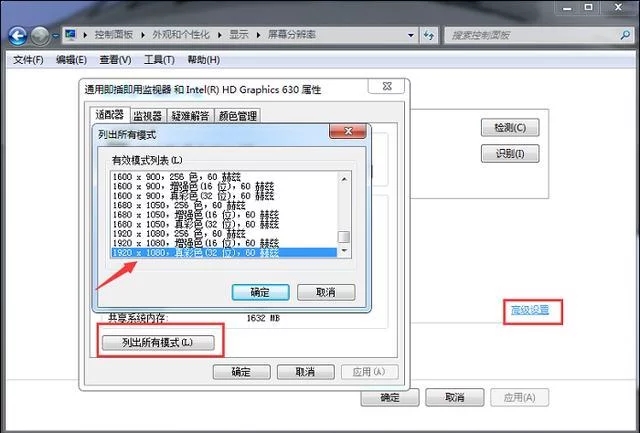Click the Back navigation arrow
640x433 pixels.
click(17, 35)
